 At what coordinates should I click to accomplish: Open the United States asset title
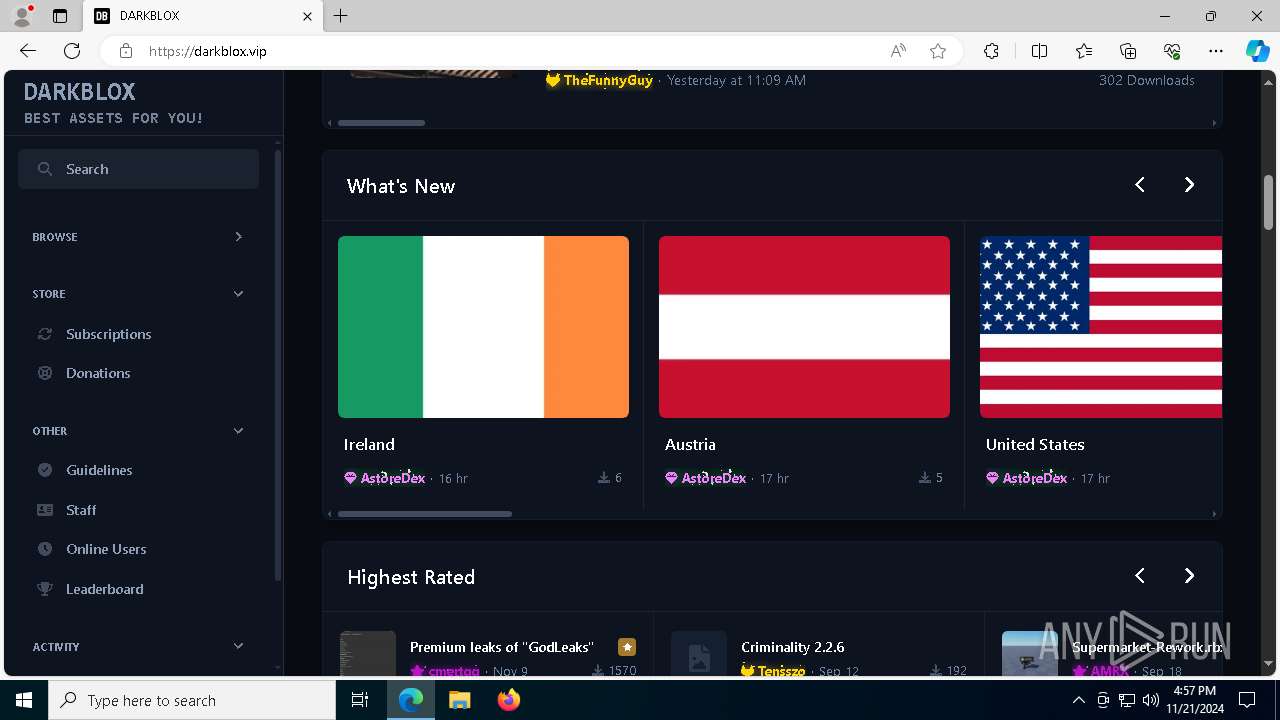click(x=1035, y=444)
